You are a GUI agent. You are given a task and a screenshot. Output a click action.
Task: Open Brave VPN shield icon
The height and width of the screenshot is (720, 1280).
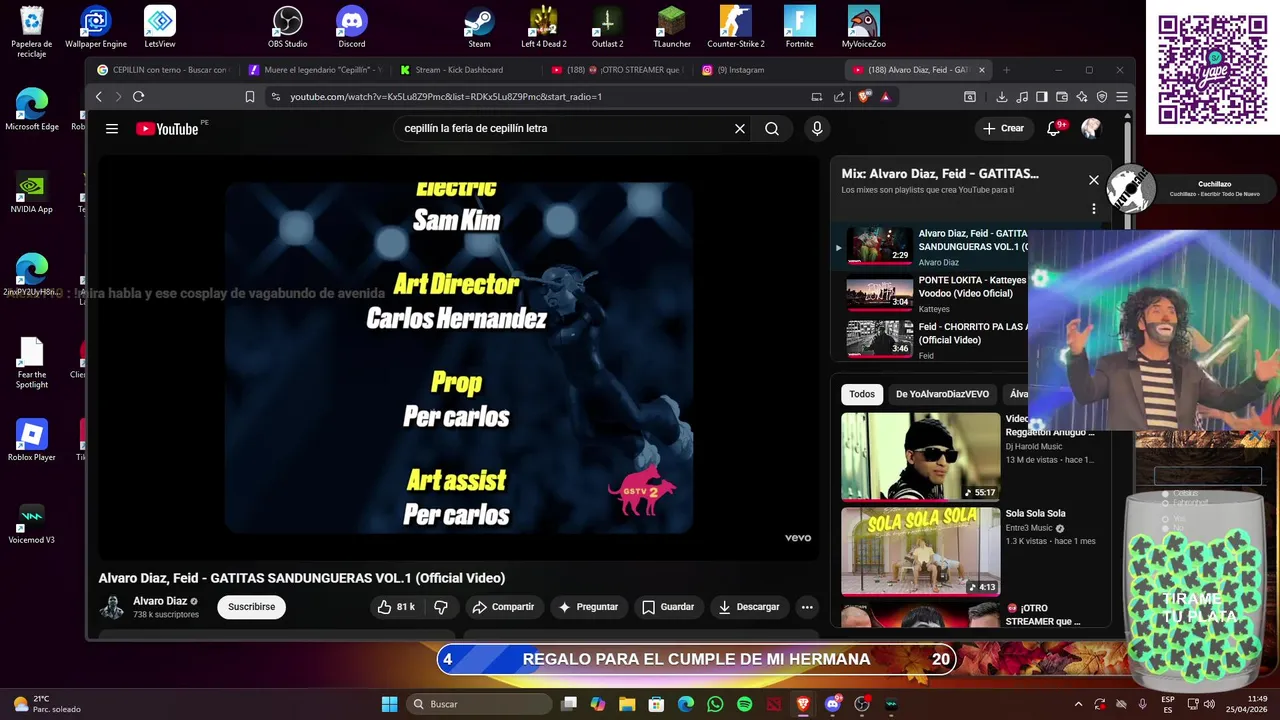[1102, 97]
